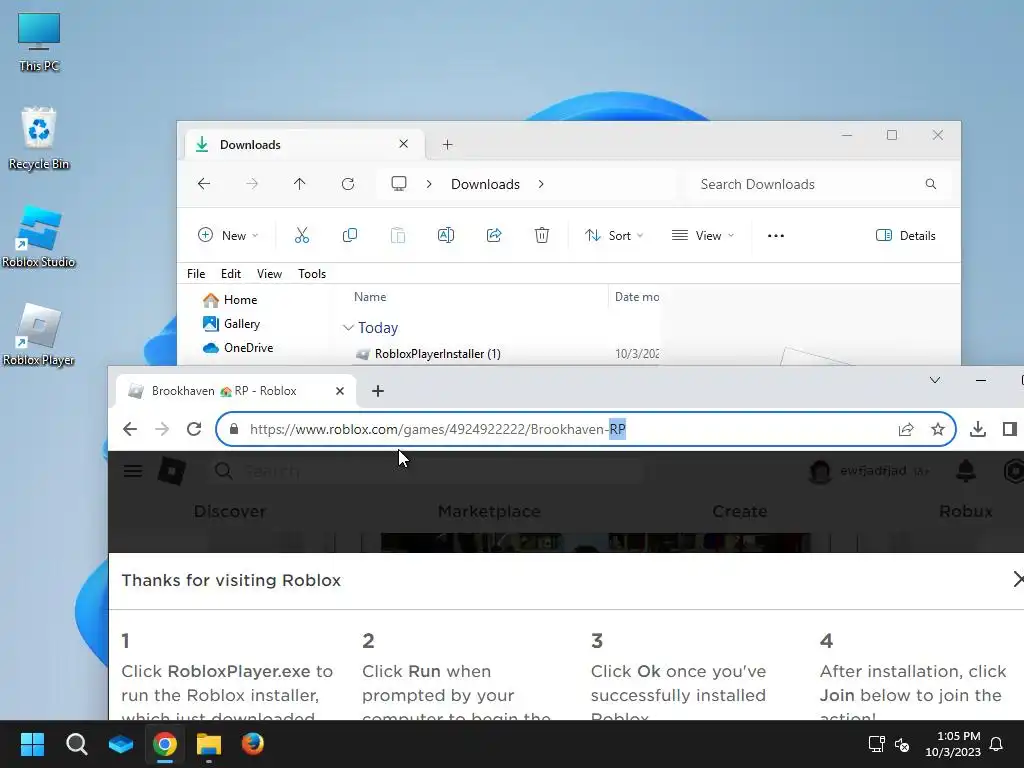The width and height of the screenshot is (1024, 768).
Task: Open taskbar Search
Action: [76, 744]
